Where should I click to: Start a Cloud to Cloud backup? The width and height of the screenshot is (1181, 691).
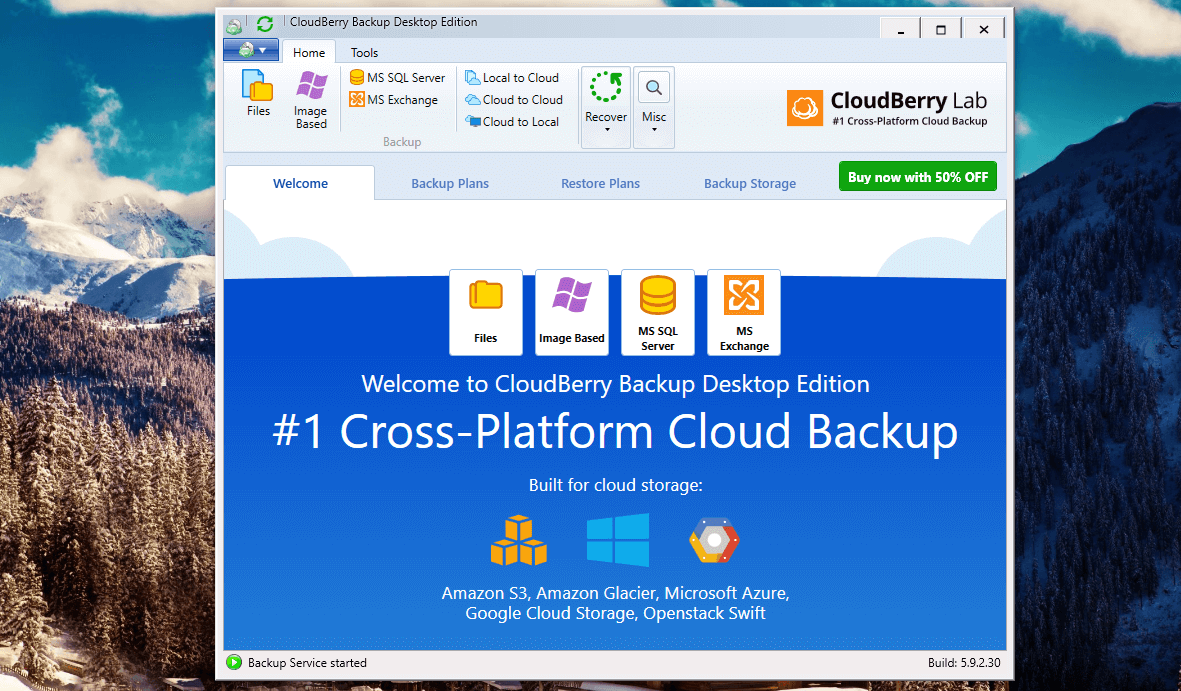(x=514, y=100)
